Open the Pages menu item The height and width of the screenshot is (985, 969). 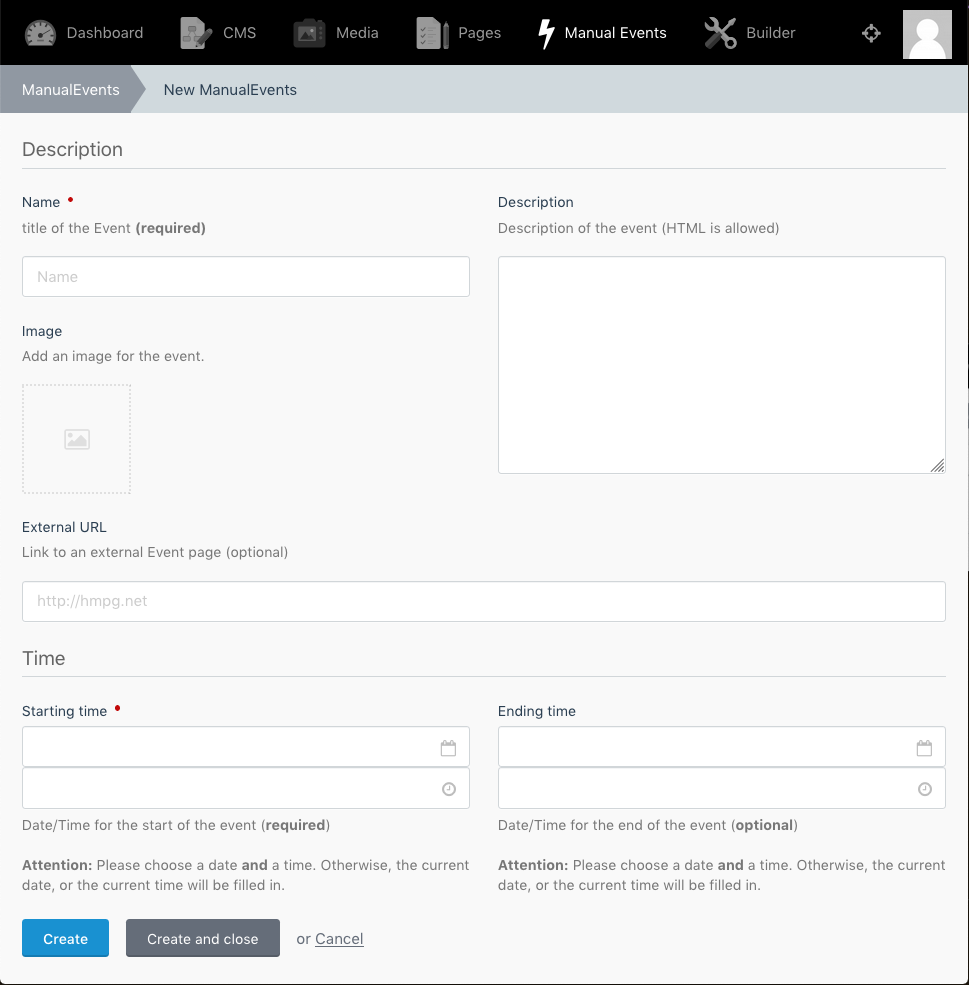click(458, 33)
